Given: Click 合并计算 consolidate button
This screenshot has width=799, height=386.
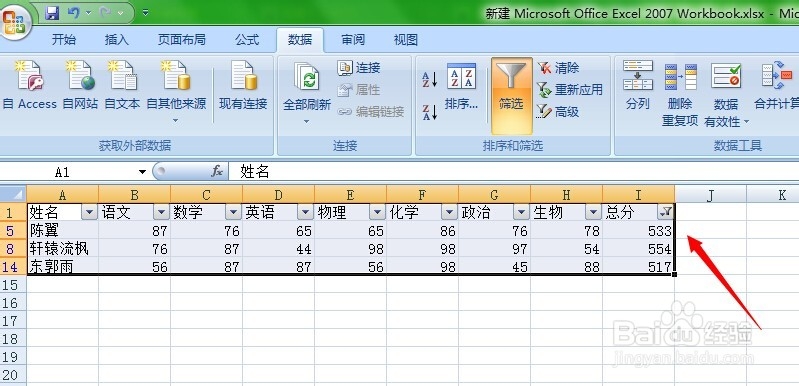Looking at the screenshot, I should coord(777,85).
